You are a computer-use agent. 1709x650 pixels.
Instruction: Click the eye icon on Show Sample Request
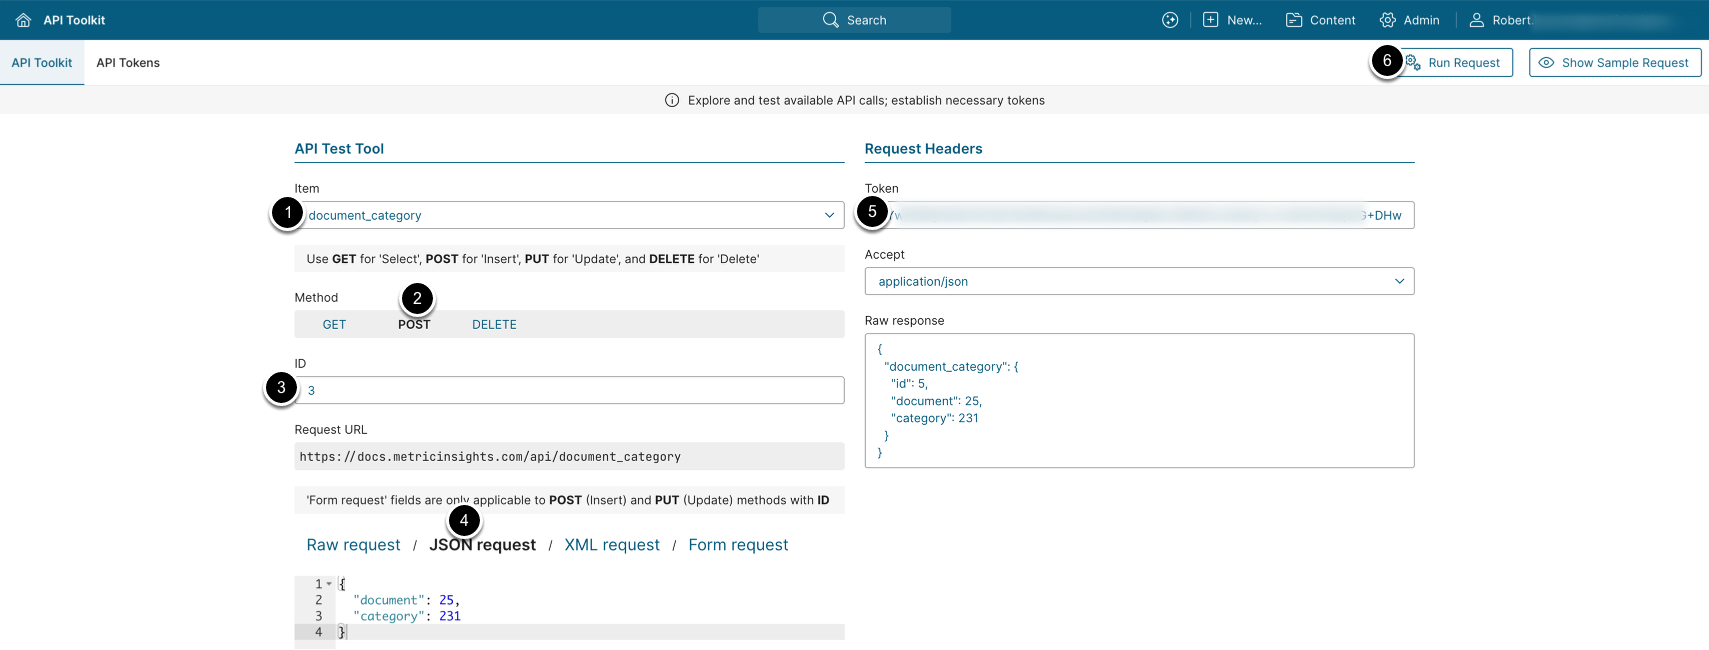click(x=1546, y=63)
